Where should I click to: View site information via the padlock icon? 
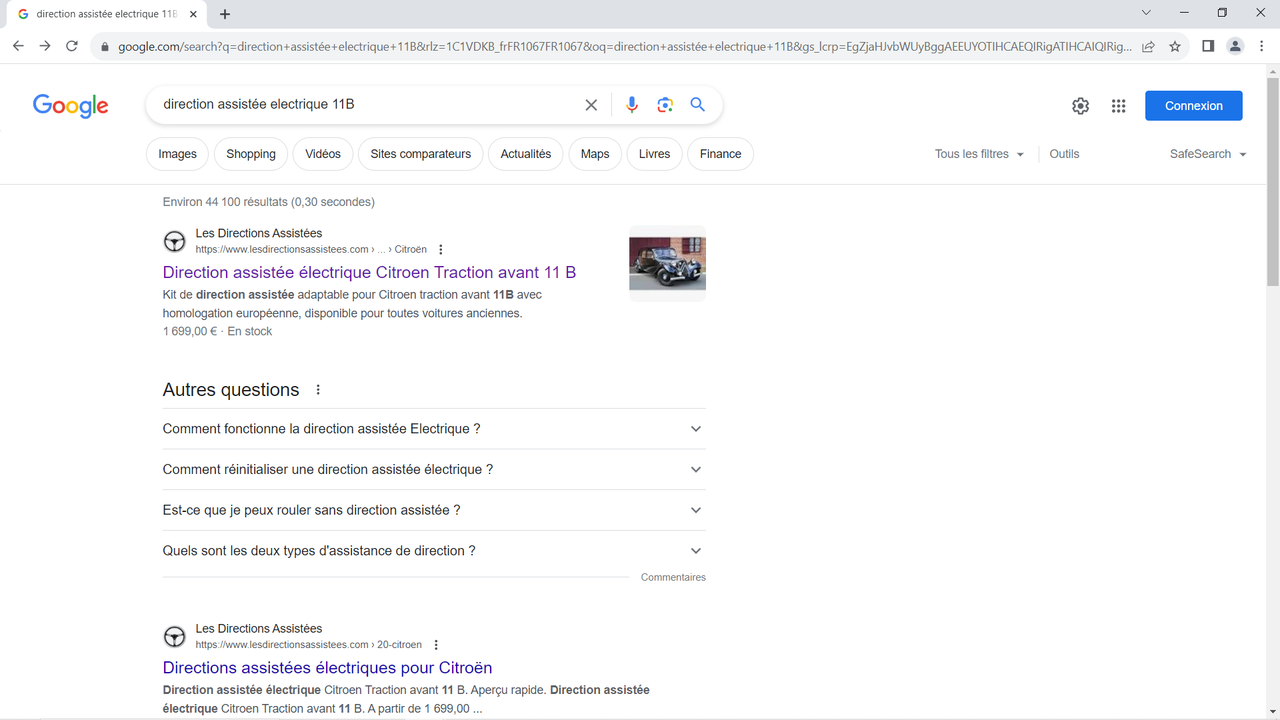pyautogui.click(x=105, y=46)
